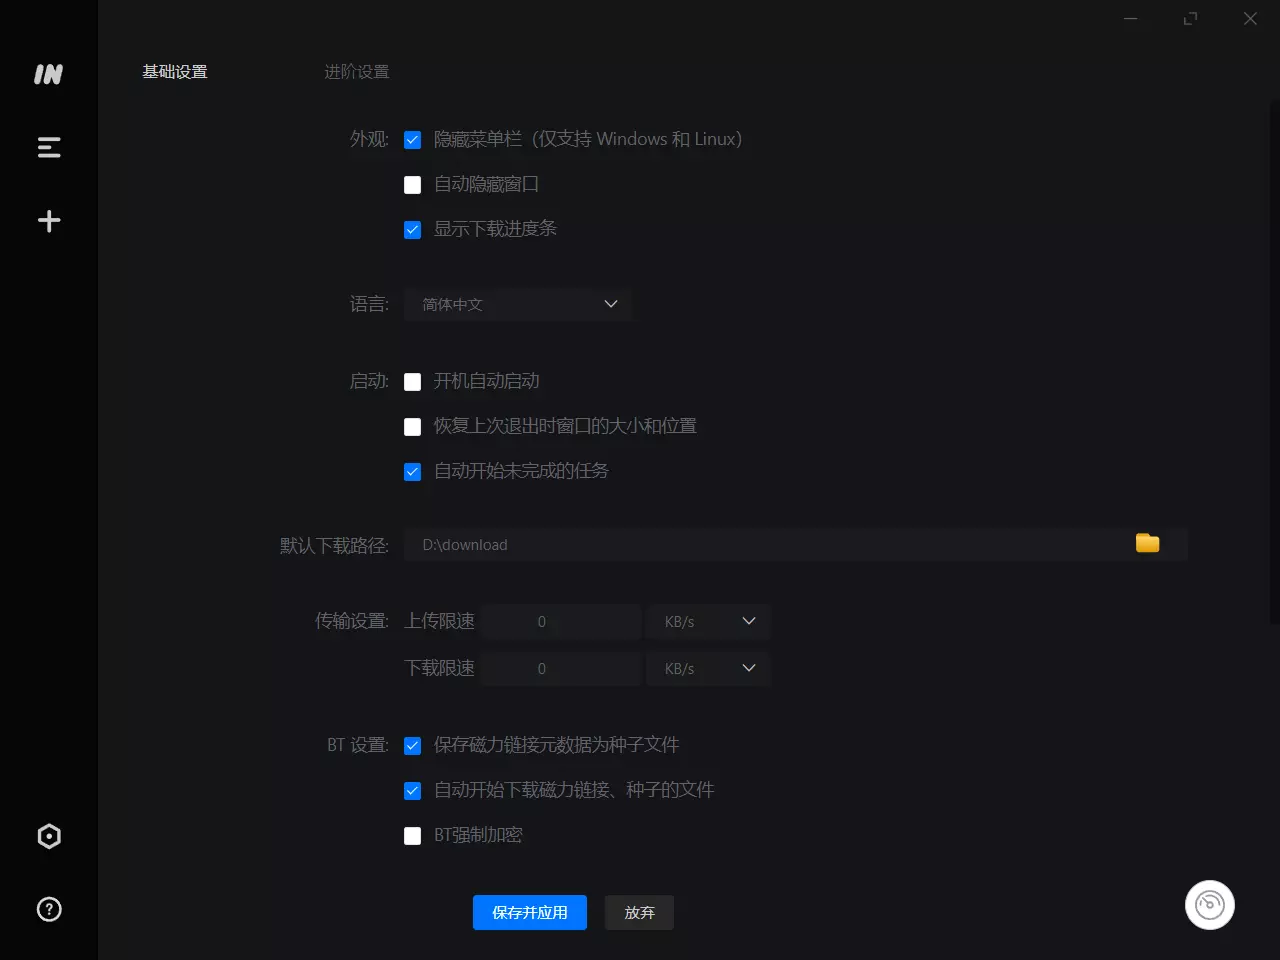This screenshot has height=960, width=1280.
Task: Click the 上传限速 value input field
Action: click(560, 621)
